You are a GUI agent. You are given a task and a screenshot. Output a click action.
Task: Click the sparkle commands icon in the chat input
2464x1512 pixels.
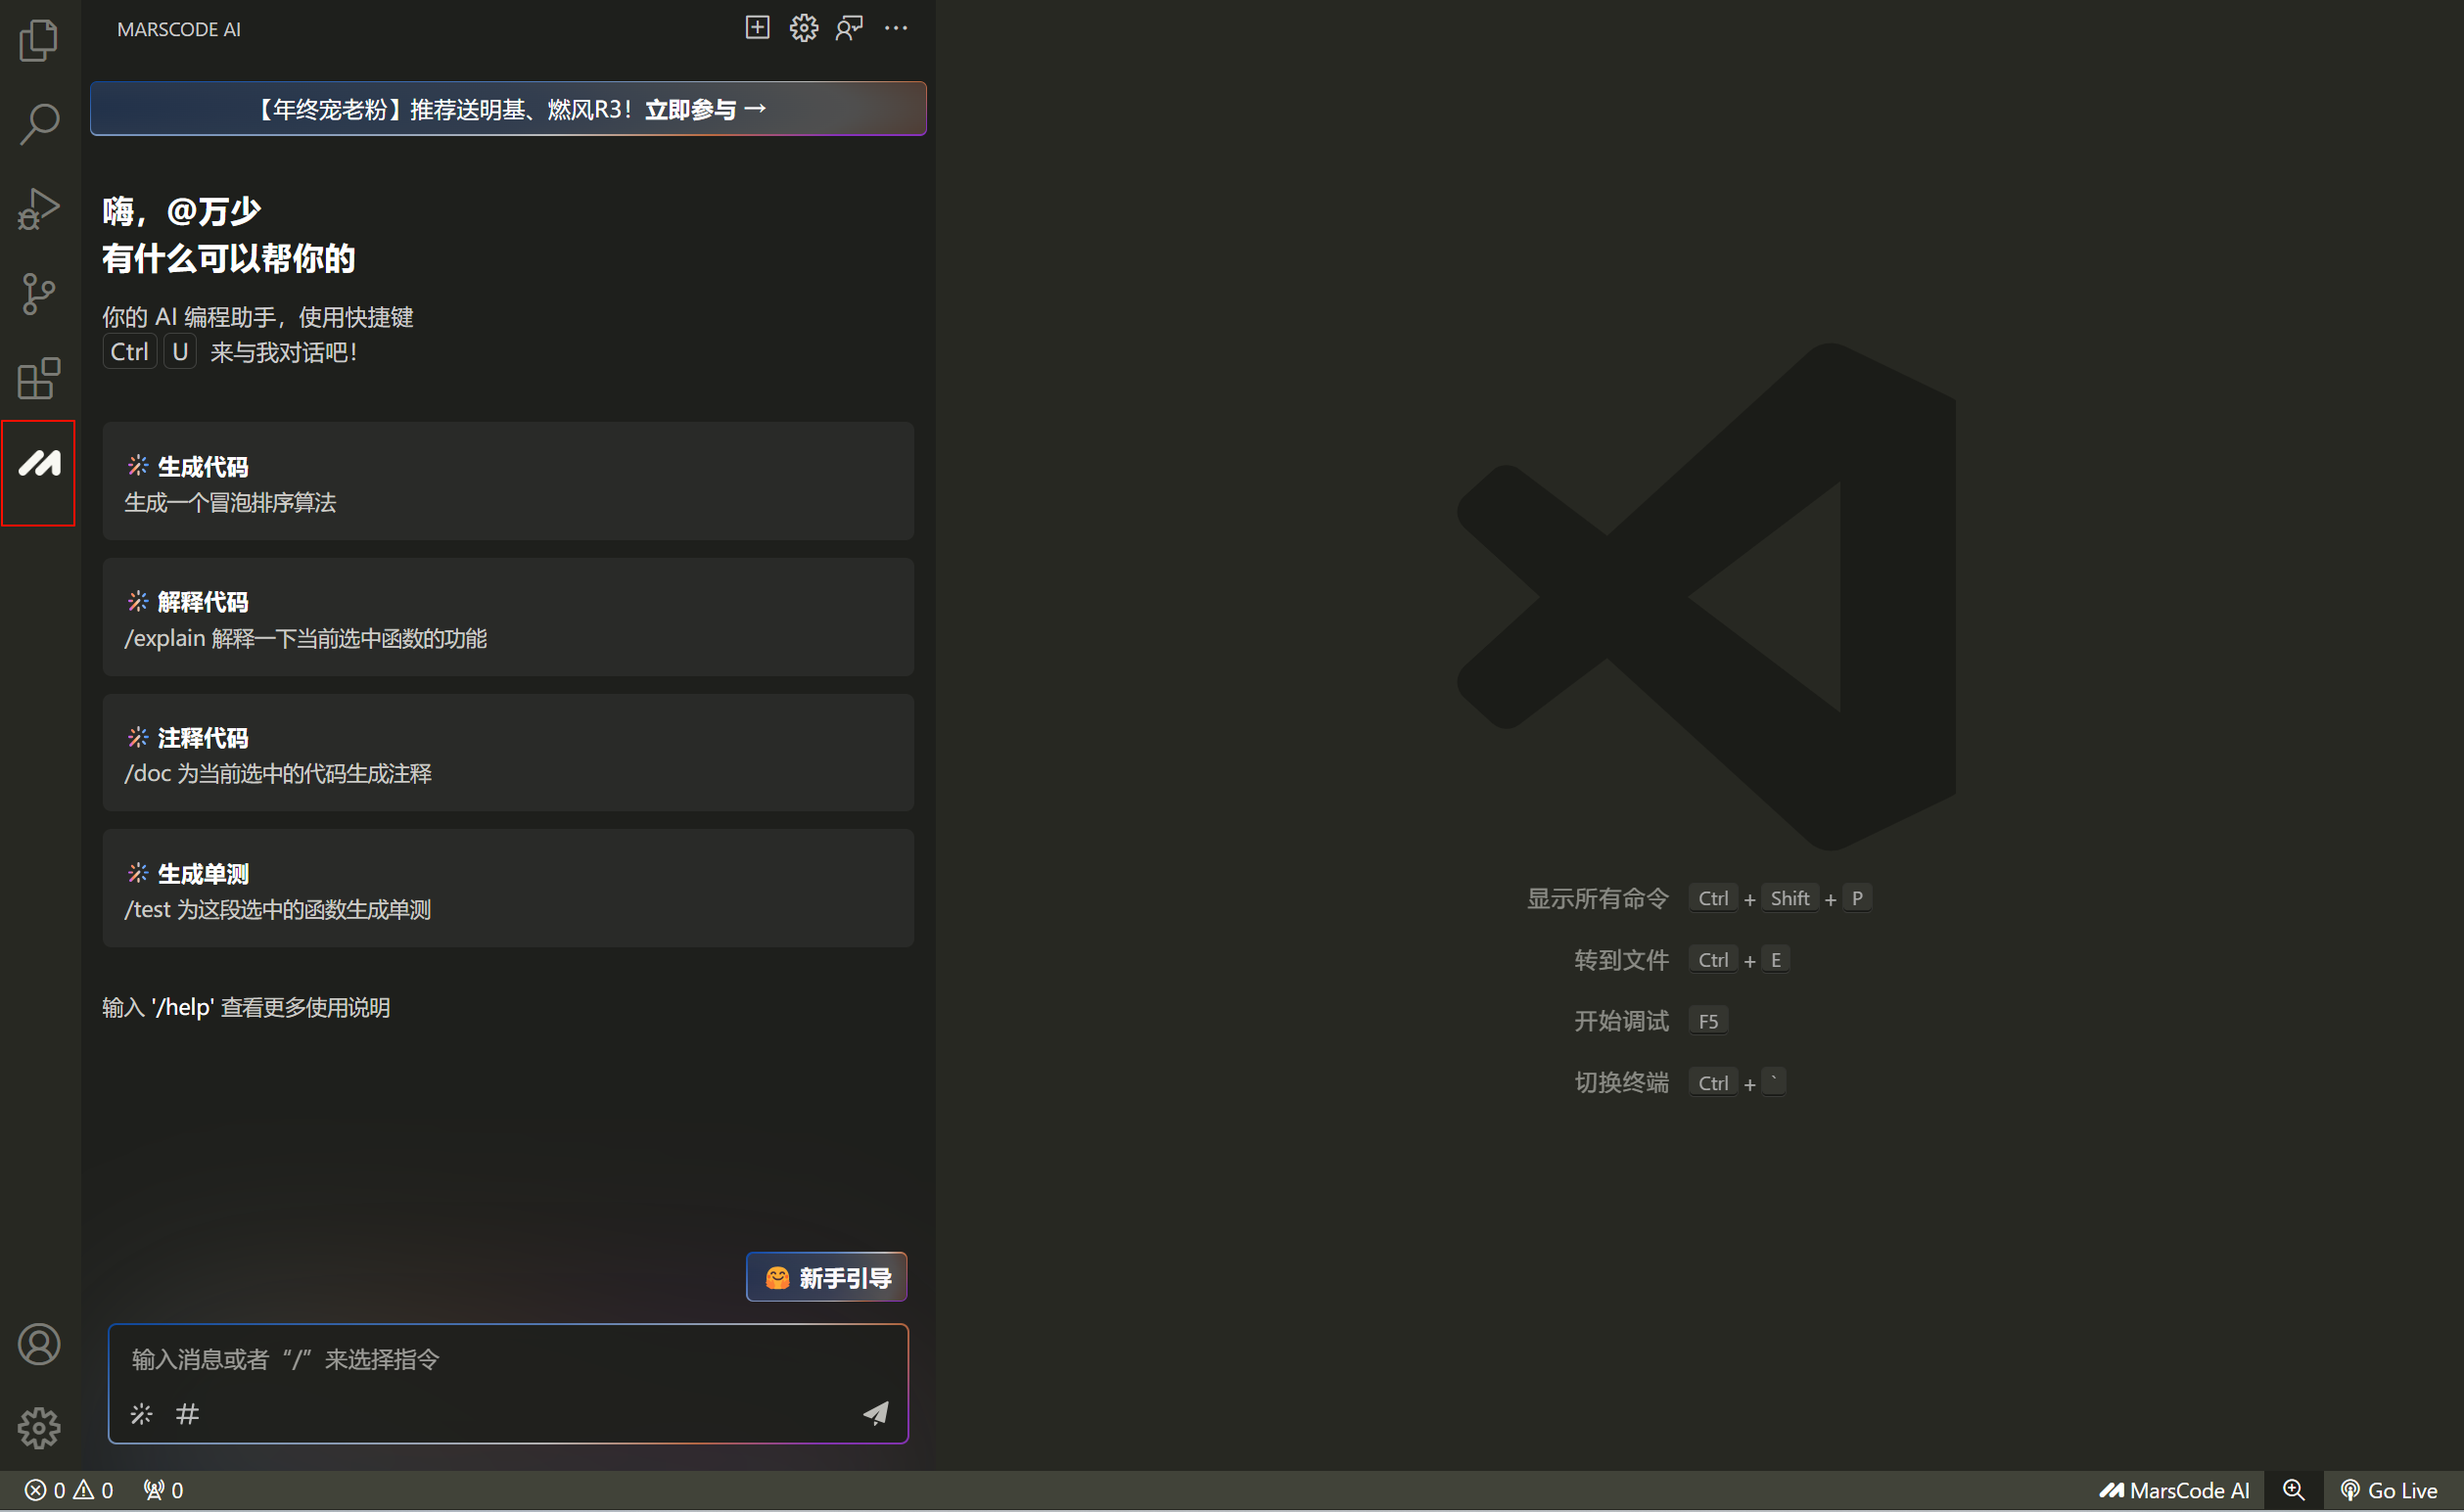[x=141, y=1413]
